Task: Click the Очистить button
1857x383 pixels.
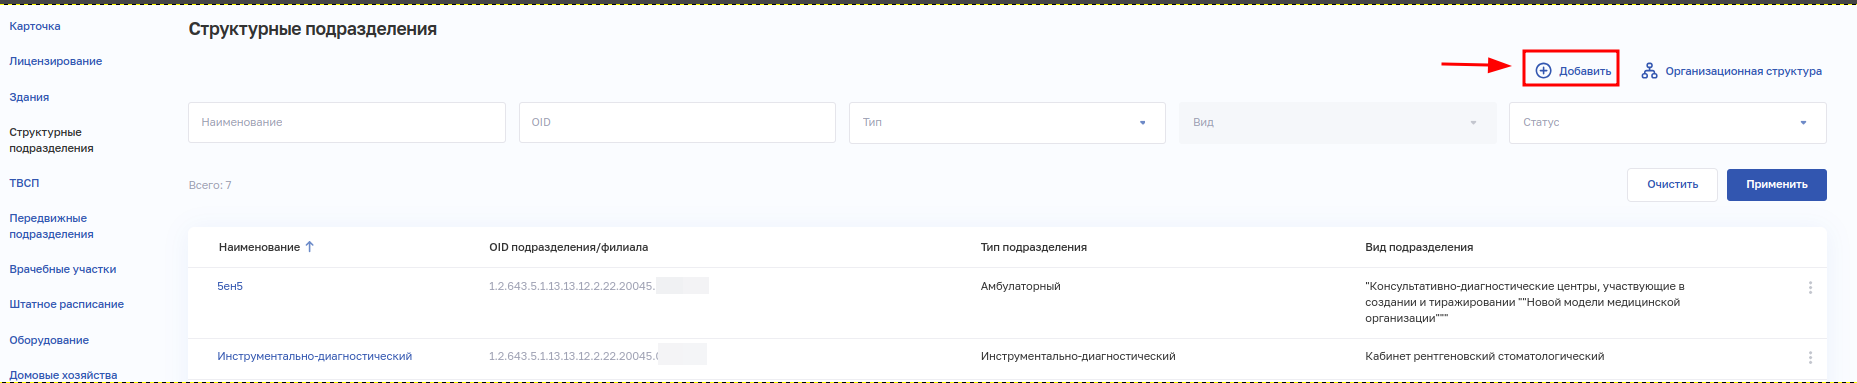Action: (x=1672, y=185)
